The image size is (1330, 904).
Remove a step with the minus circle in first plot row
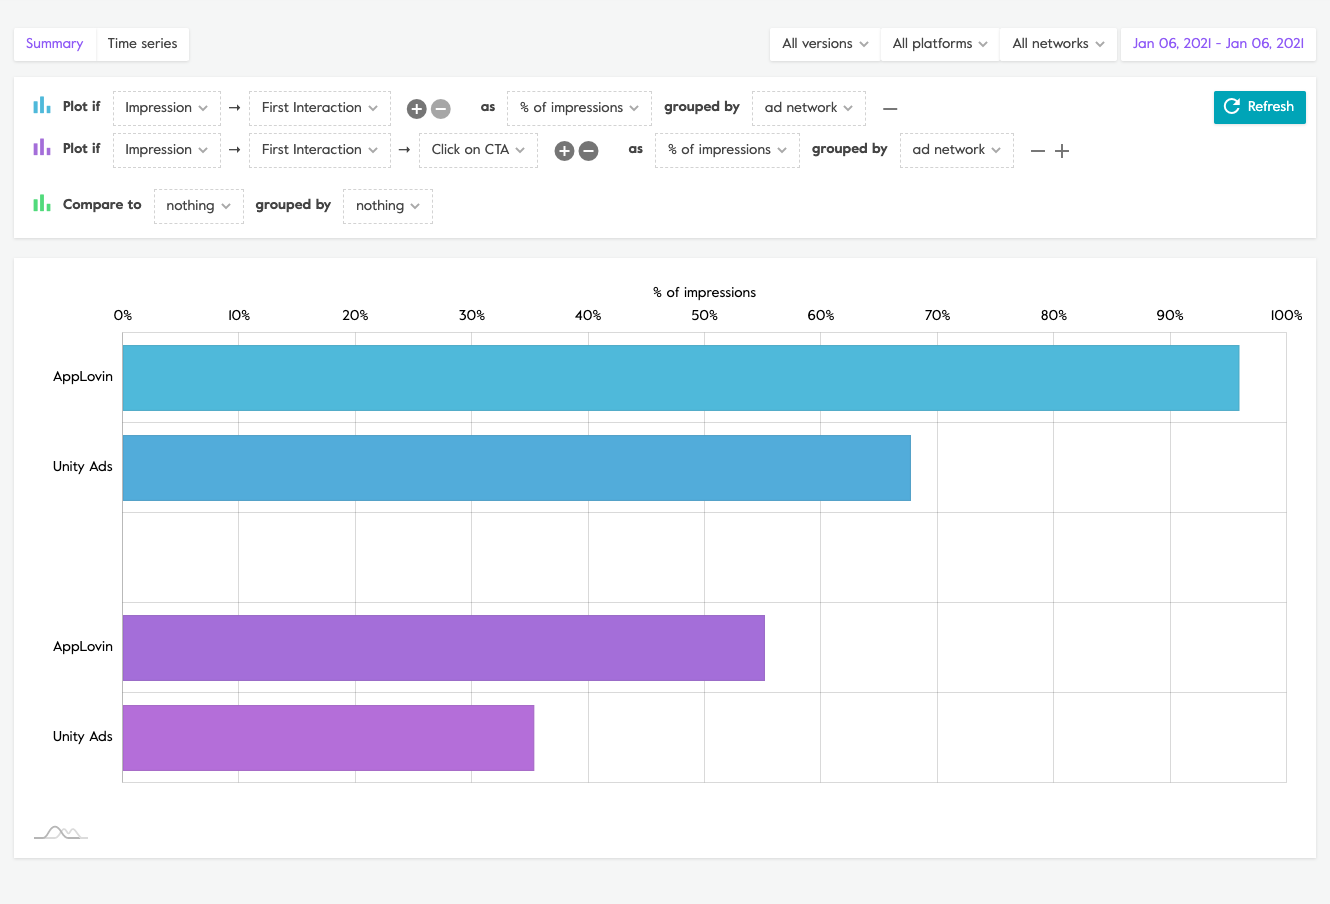[x=441, y=109]
